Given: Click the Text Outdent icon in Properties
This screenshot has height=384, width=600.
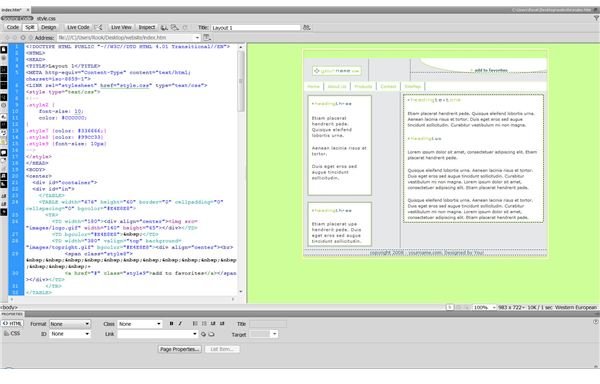Looking at the screenshot, I should pos(213,324).
